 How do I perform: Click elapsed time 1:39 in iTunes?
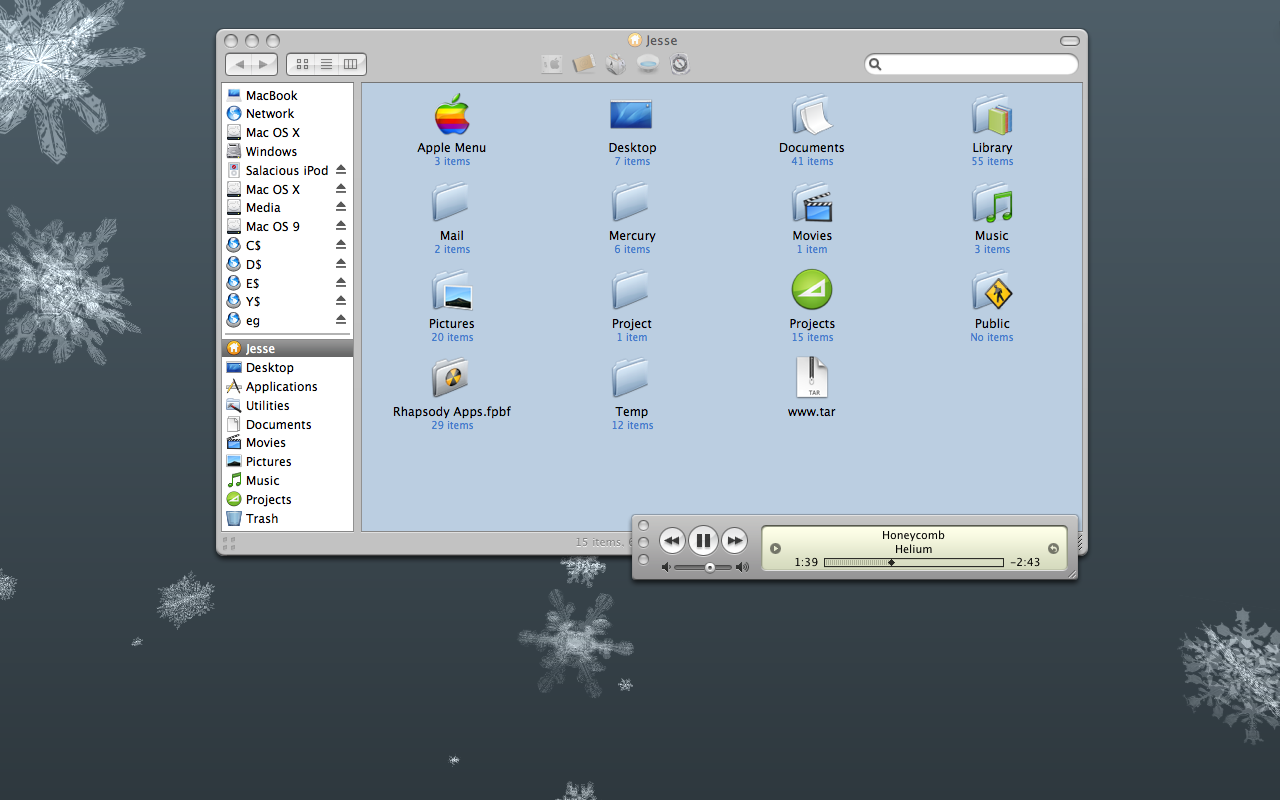click(x=806, y=562)
